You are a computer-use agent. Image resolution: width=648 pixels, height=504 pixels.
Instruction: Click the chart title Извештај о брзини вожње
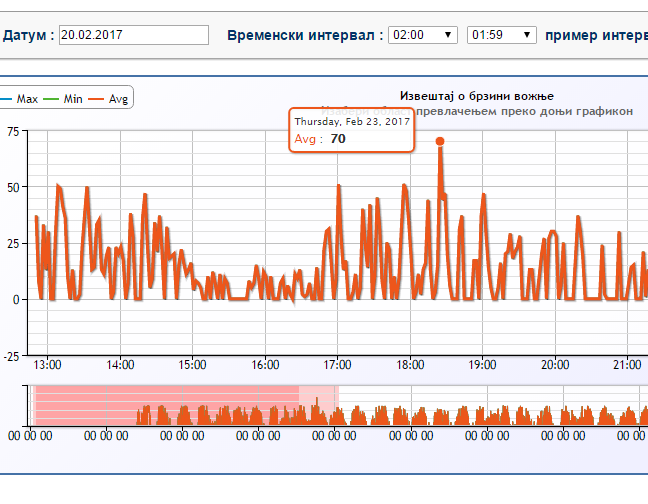[x=476, y=96]
